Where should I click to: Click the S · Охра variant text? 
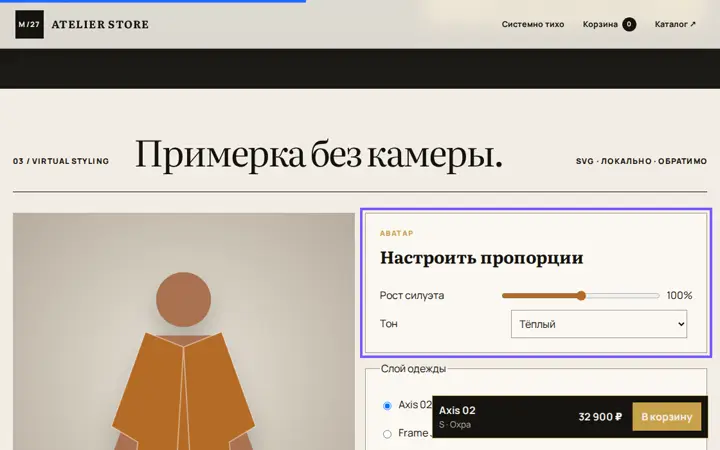[455, 425]
